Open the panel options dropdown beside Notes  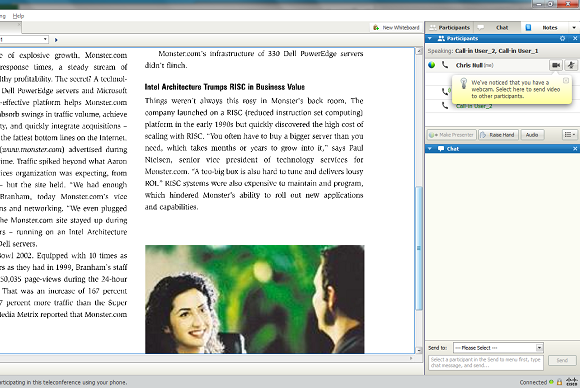(574, 27)
